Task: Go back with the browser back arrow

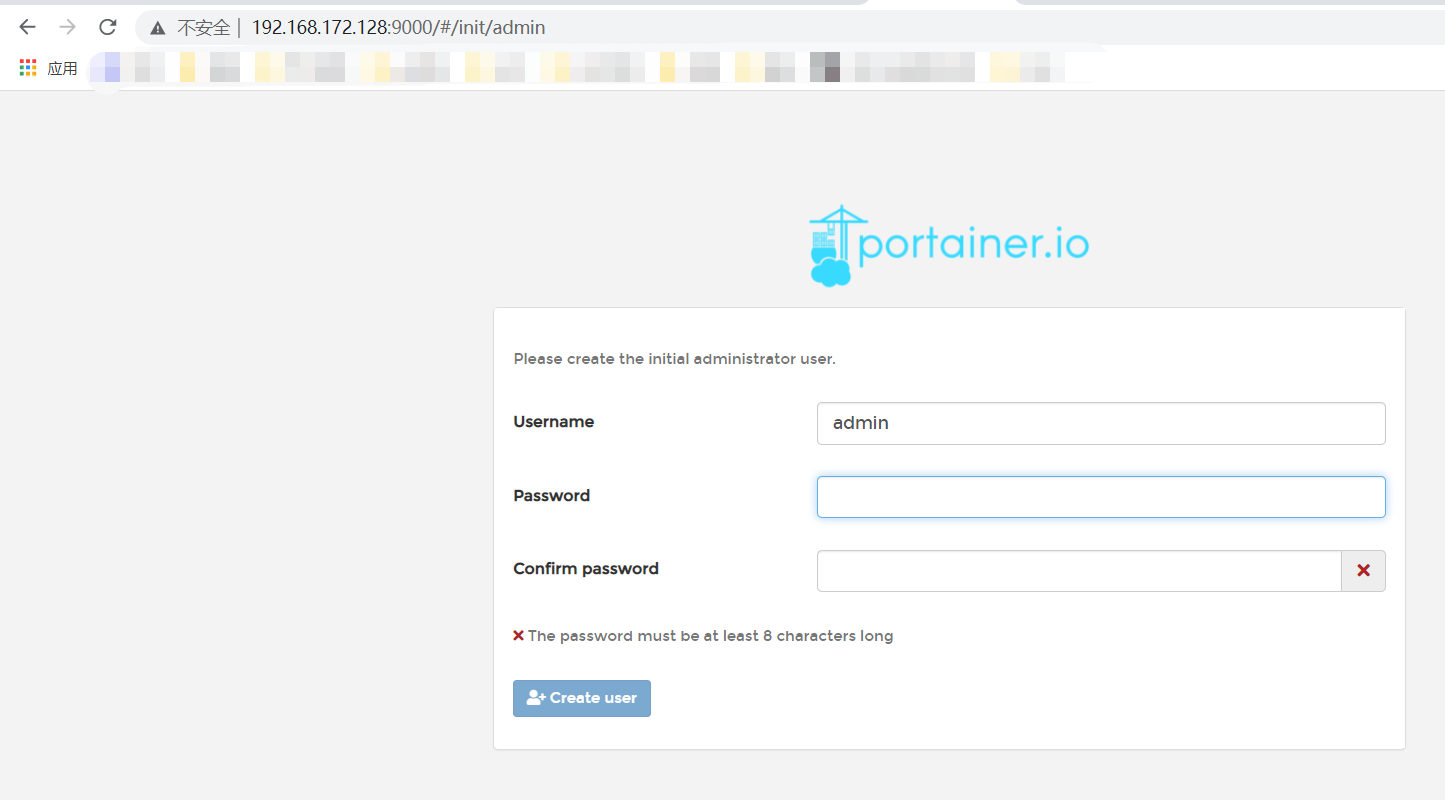Action: click(x=27, y=27)
